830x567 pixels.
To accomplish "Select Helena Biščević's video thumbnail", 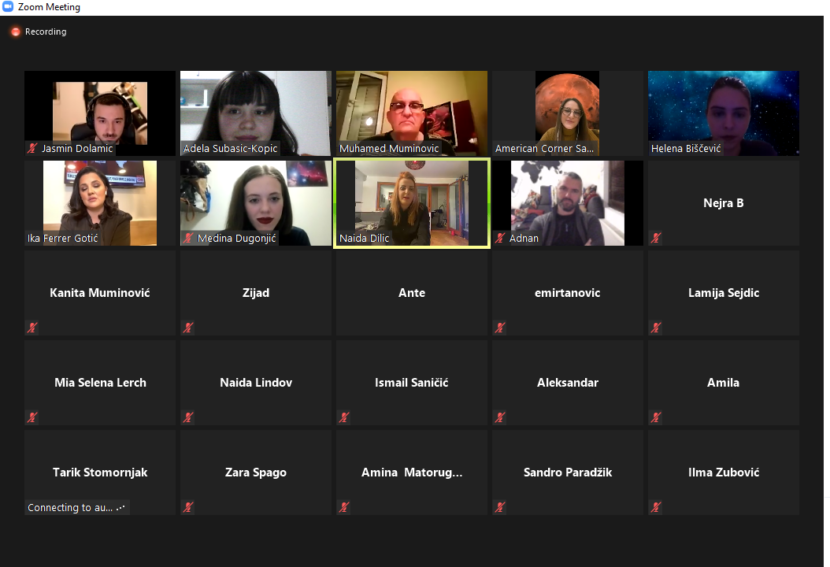I will coord(724,113).
